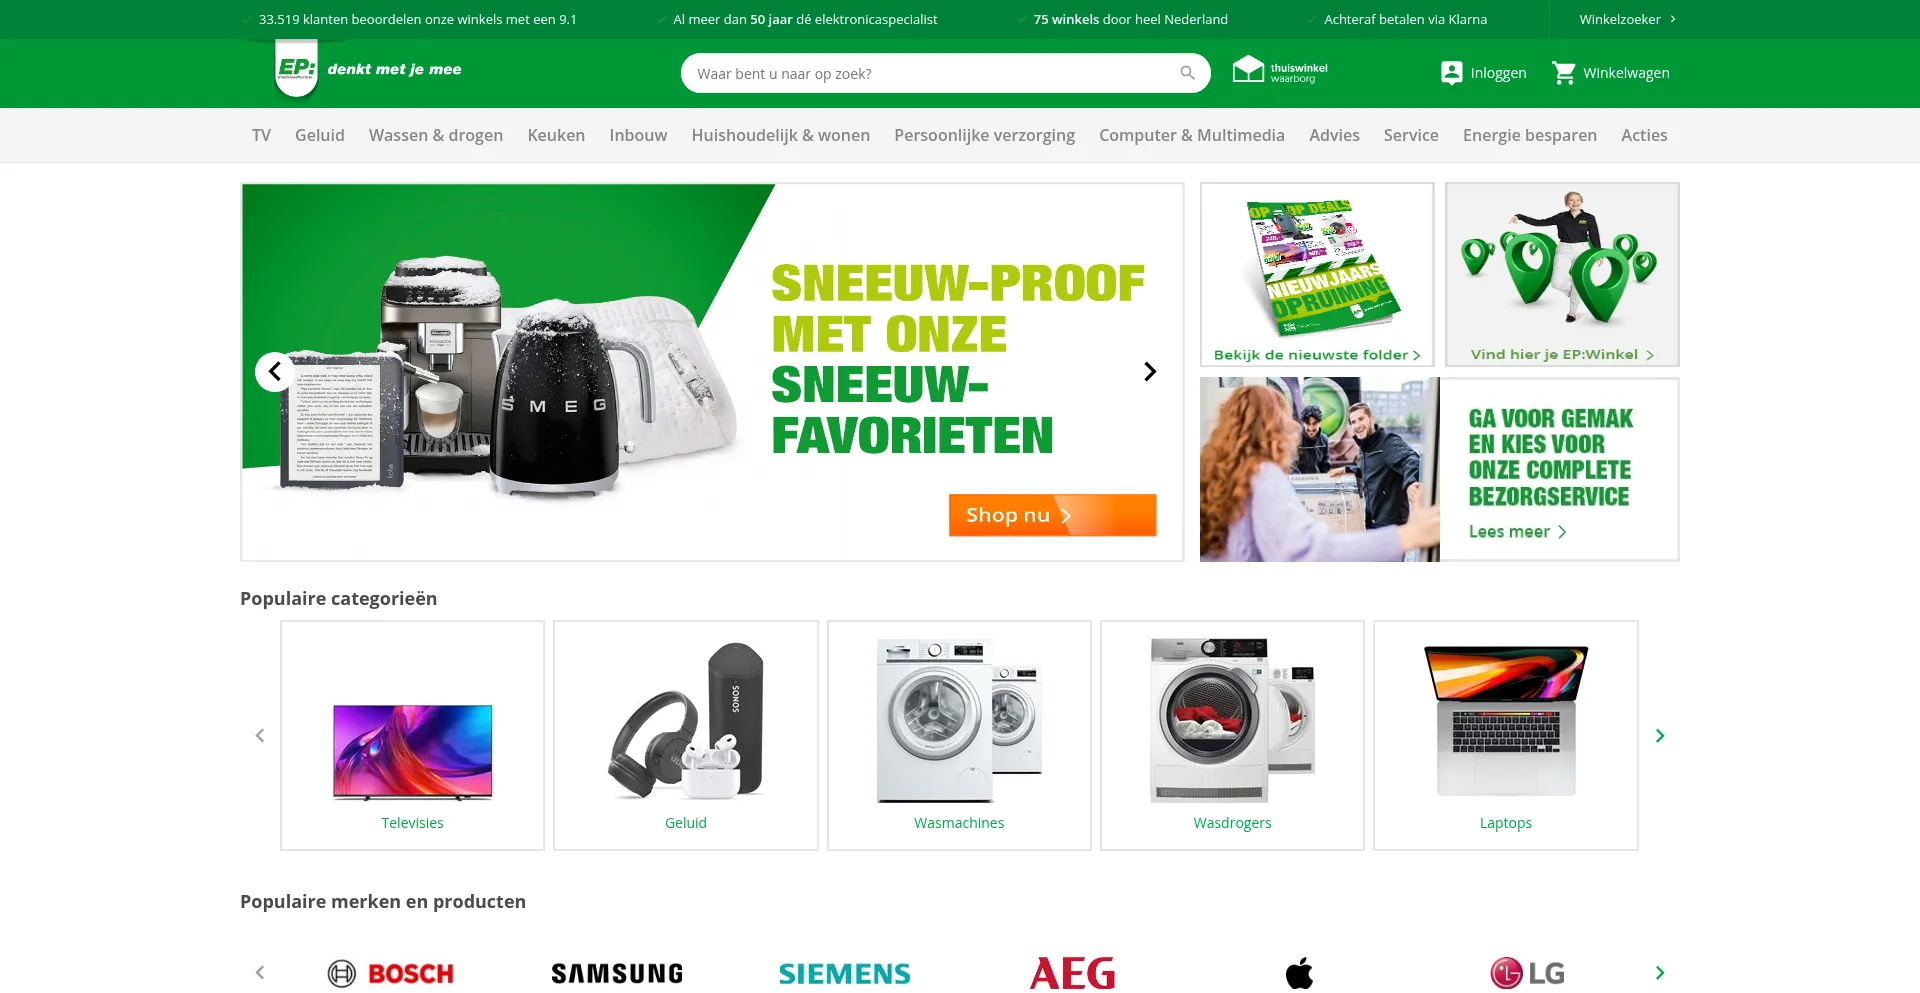Click the search magnifier icon

[x=1187, y=73]
